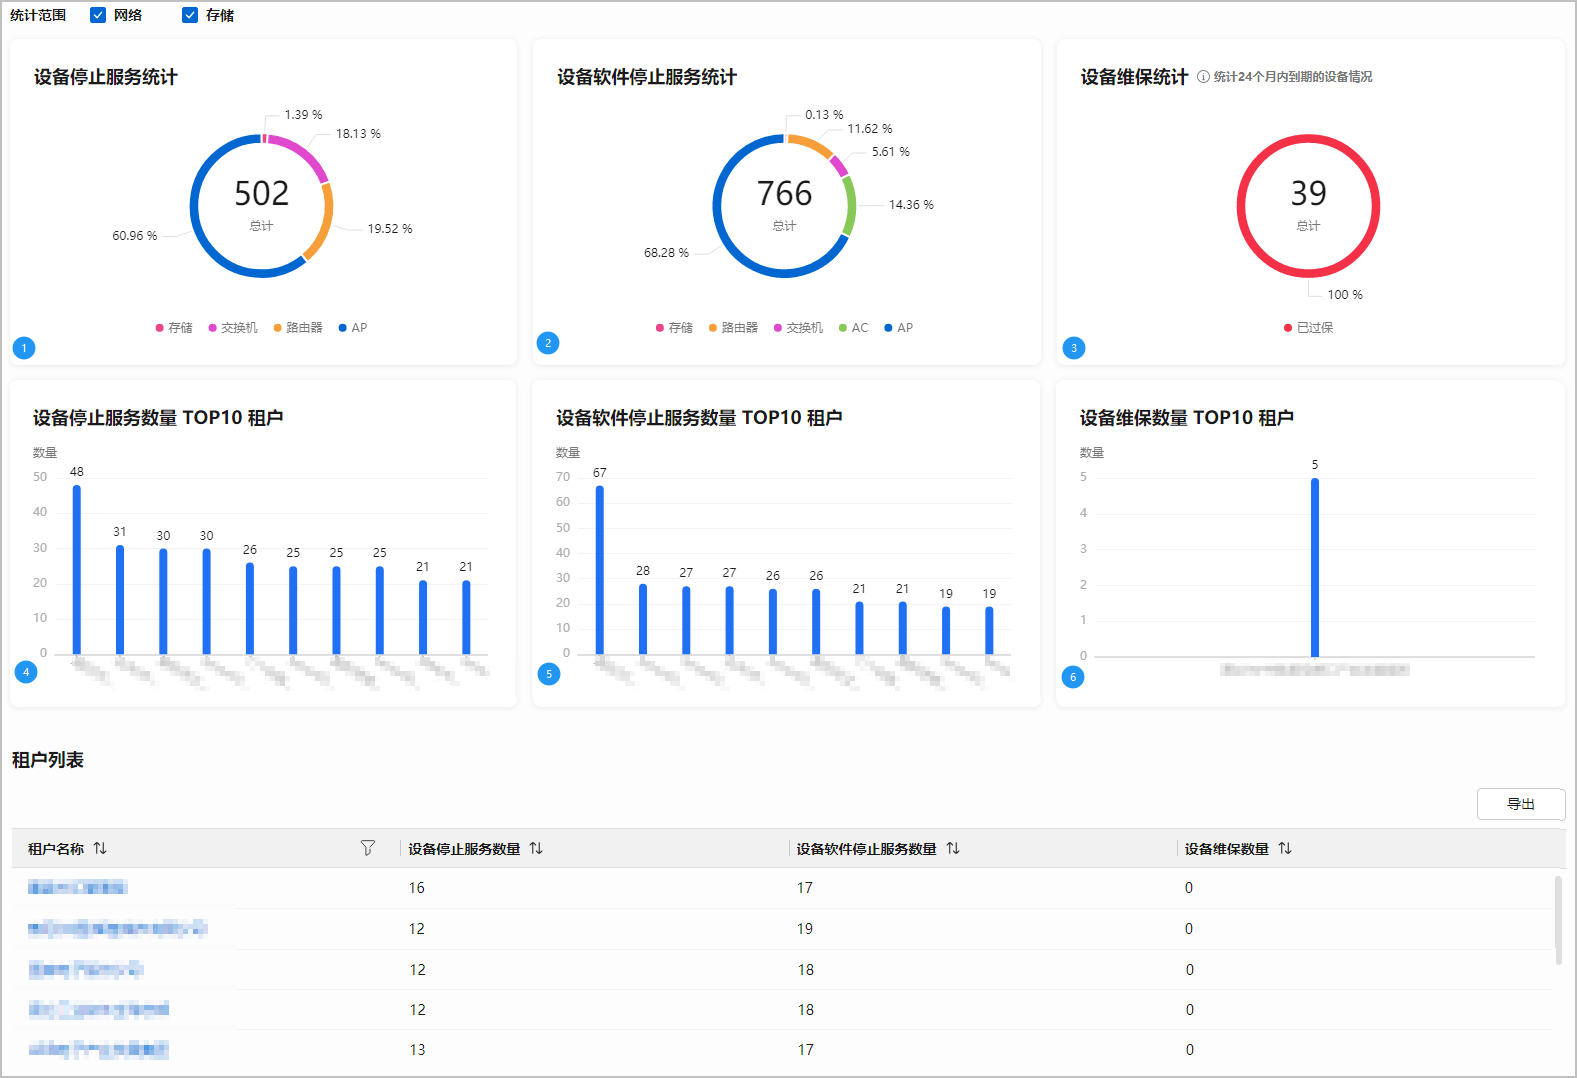
Task: Sort by 设备维保数量 column
Action: [x=1285, y=848]
